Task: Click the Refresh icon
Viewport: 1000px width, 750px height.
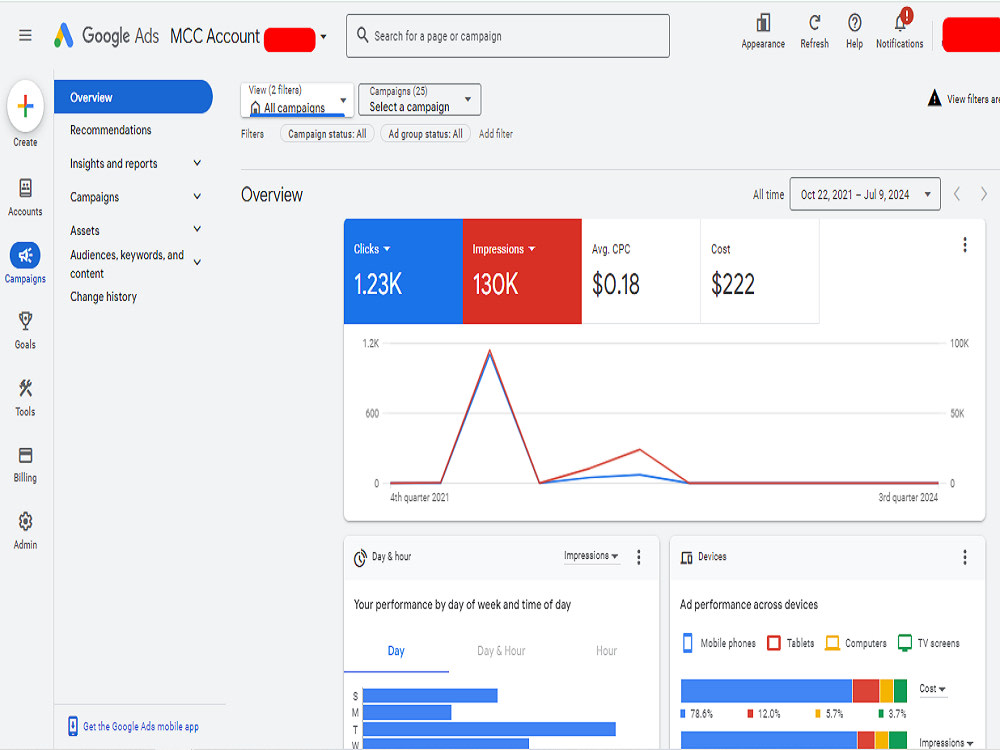Action: (x=814, y=24)
